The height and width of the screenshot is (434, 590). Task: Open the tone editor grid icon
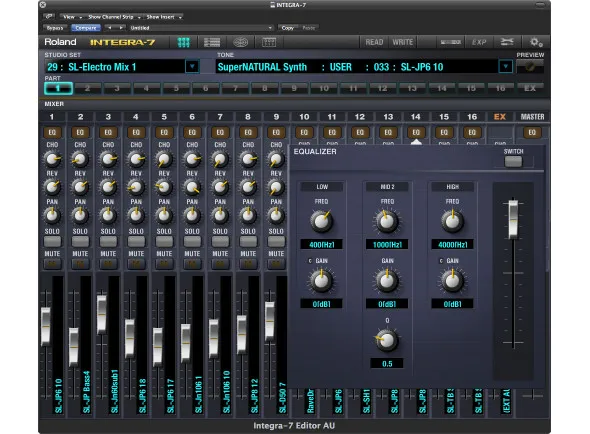pyautogui.click(x=269, y=42)
